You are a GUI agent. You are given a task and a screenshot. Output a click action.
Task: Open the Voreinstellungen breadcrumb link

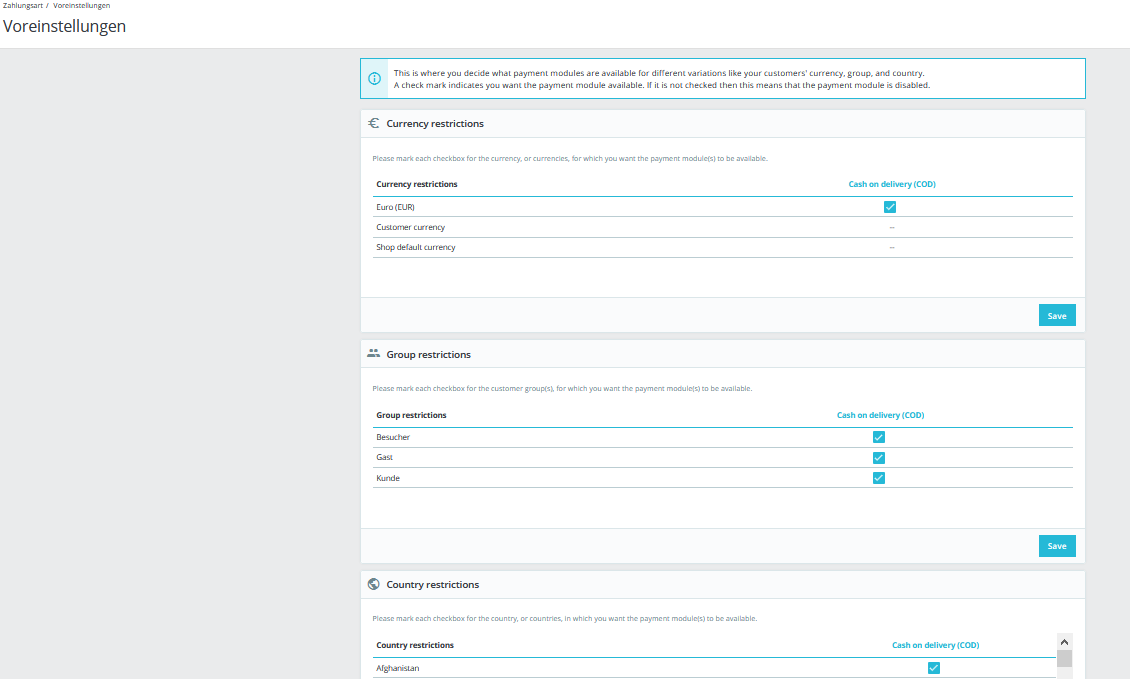pyautogui.click(x=81, y=5)
